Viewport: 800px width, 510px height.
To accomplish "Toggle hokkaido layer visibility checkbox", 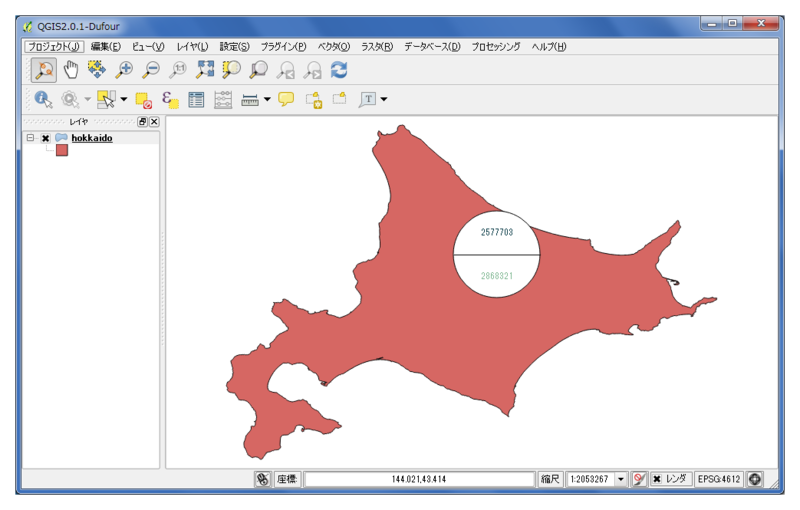I will coord(45,138).
